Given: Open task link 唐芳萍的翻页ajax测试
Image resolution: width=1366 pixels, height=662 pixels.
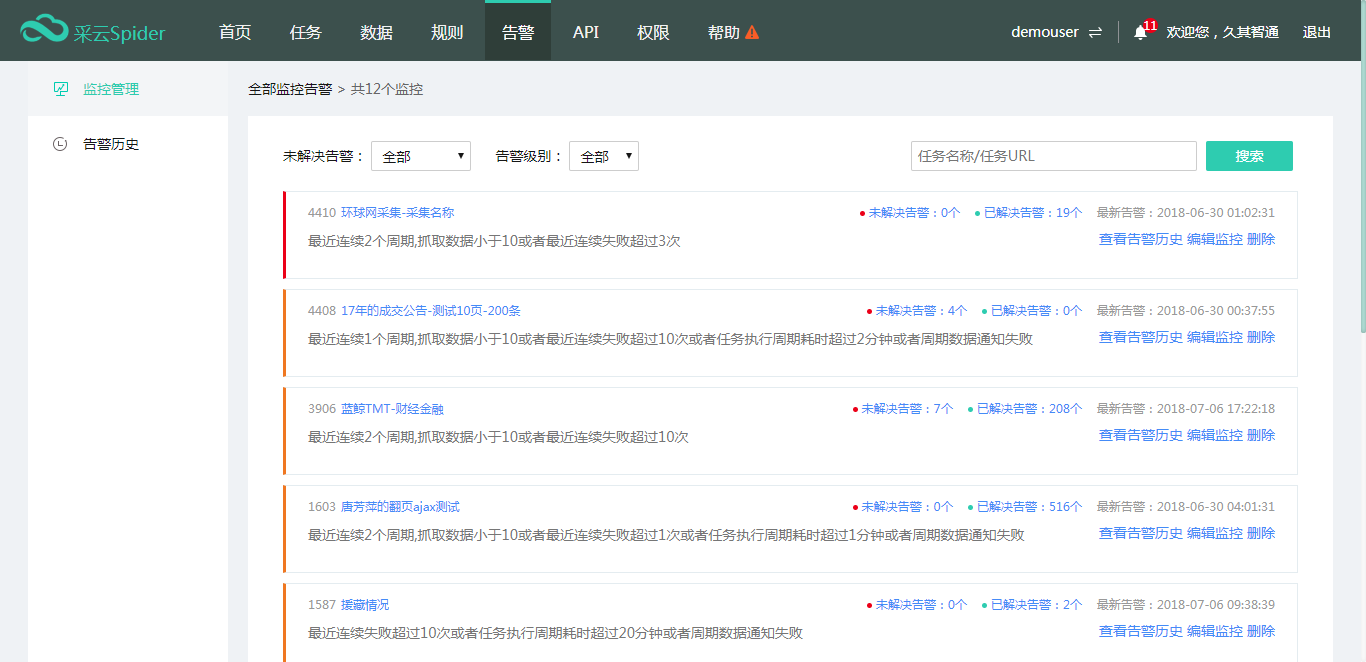Looking at the screenshot, I should [400, 506].
